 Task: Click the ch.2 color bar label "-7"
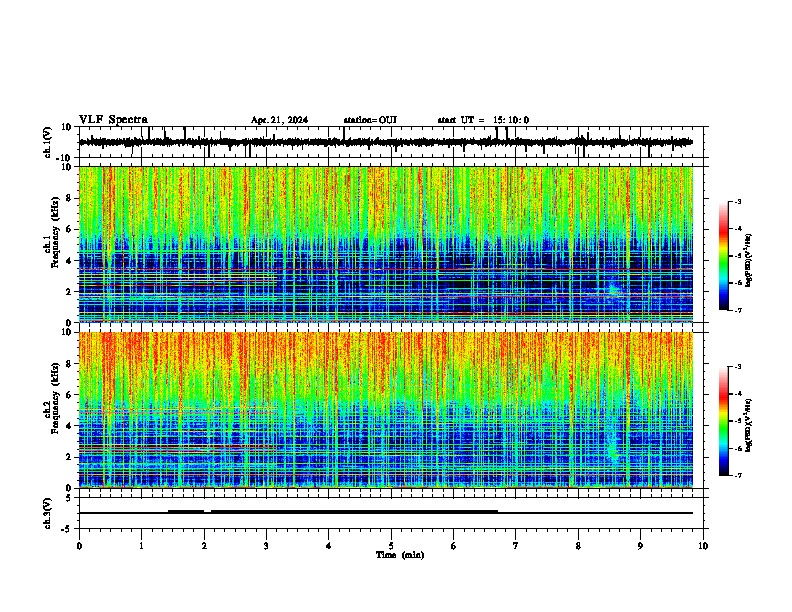(x=738, y=475)
